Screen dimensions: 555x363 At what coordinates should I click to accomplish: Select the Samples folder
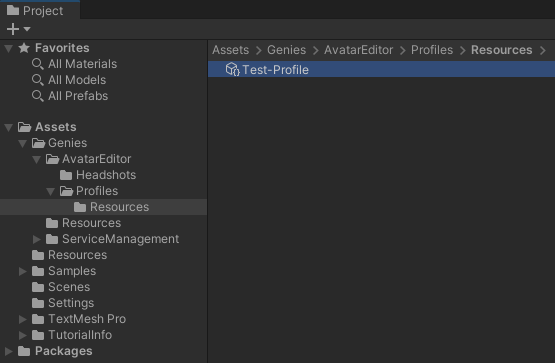pyautogui.click(x=72, y=271)
